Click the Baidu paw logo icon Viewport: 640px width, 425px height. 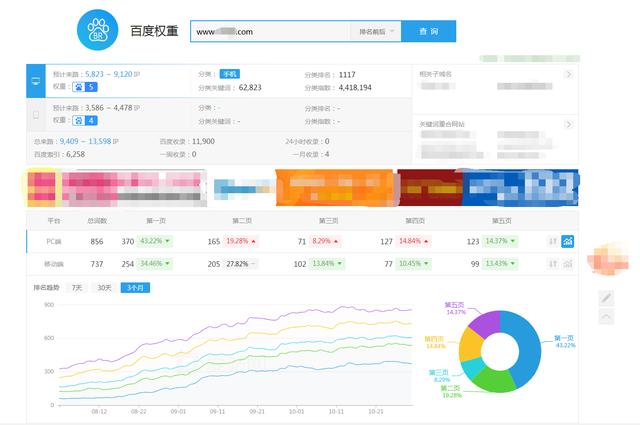96,31
